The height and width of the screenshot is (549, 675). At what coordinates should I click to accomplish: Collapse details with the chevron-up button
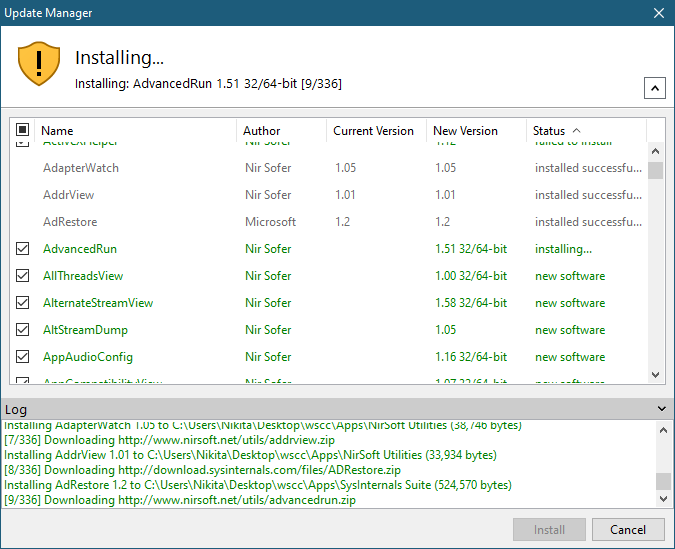coord(654,88)
